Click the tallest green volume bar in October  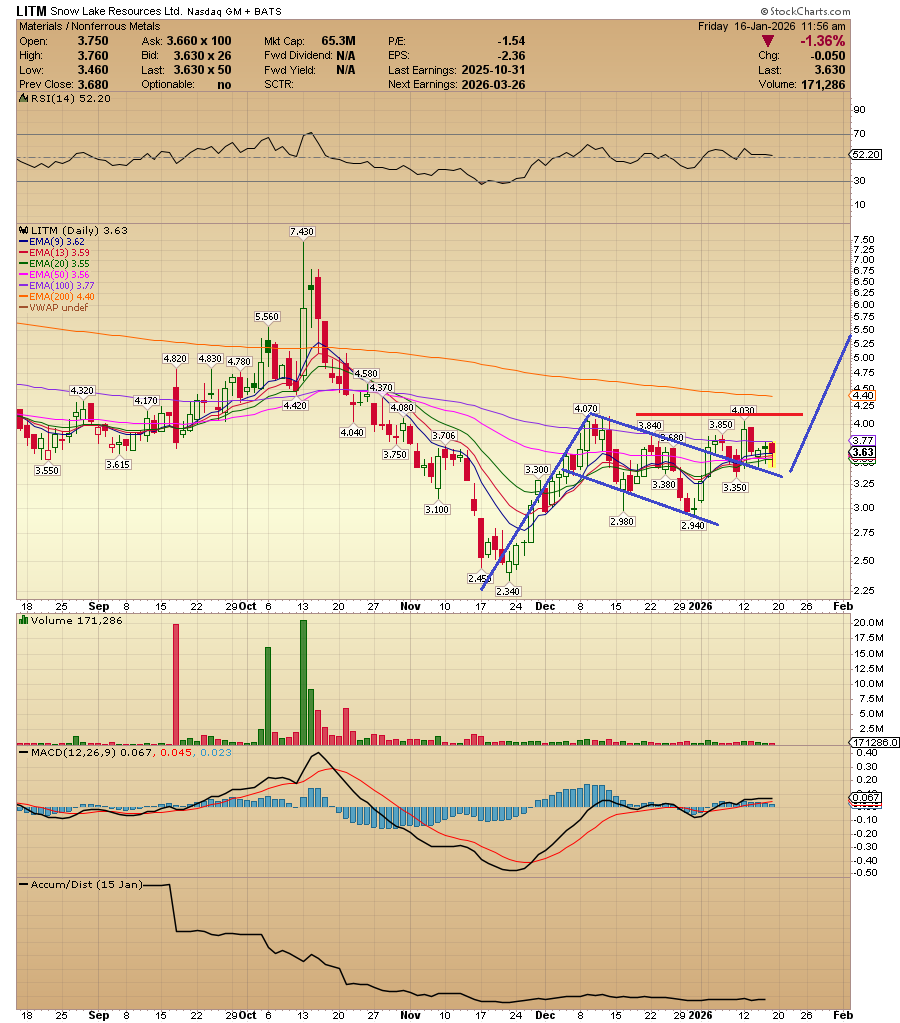point(303,682)
